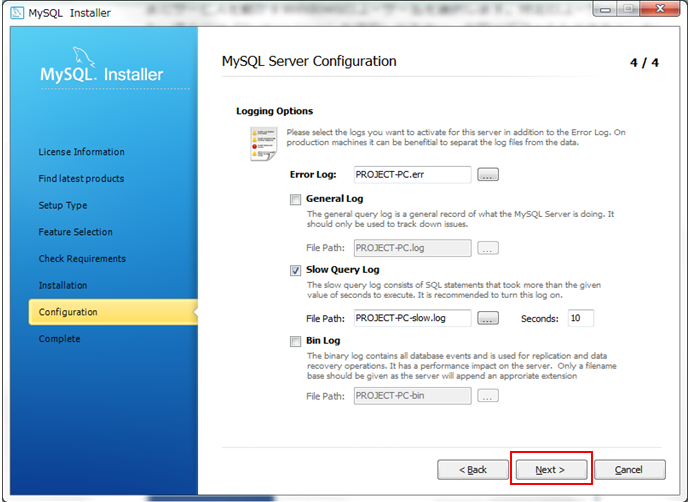Click the MySQL dolphin logo
The image size is (689, 502).
pyautogui.click(x=83, y=58)
